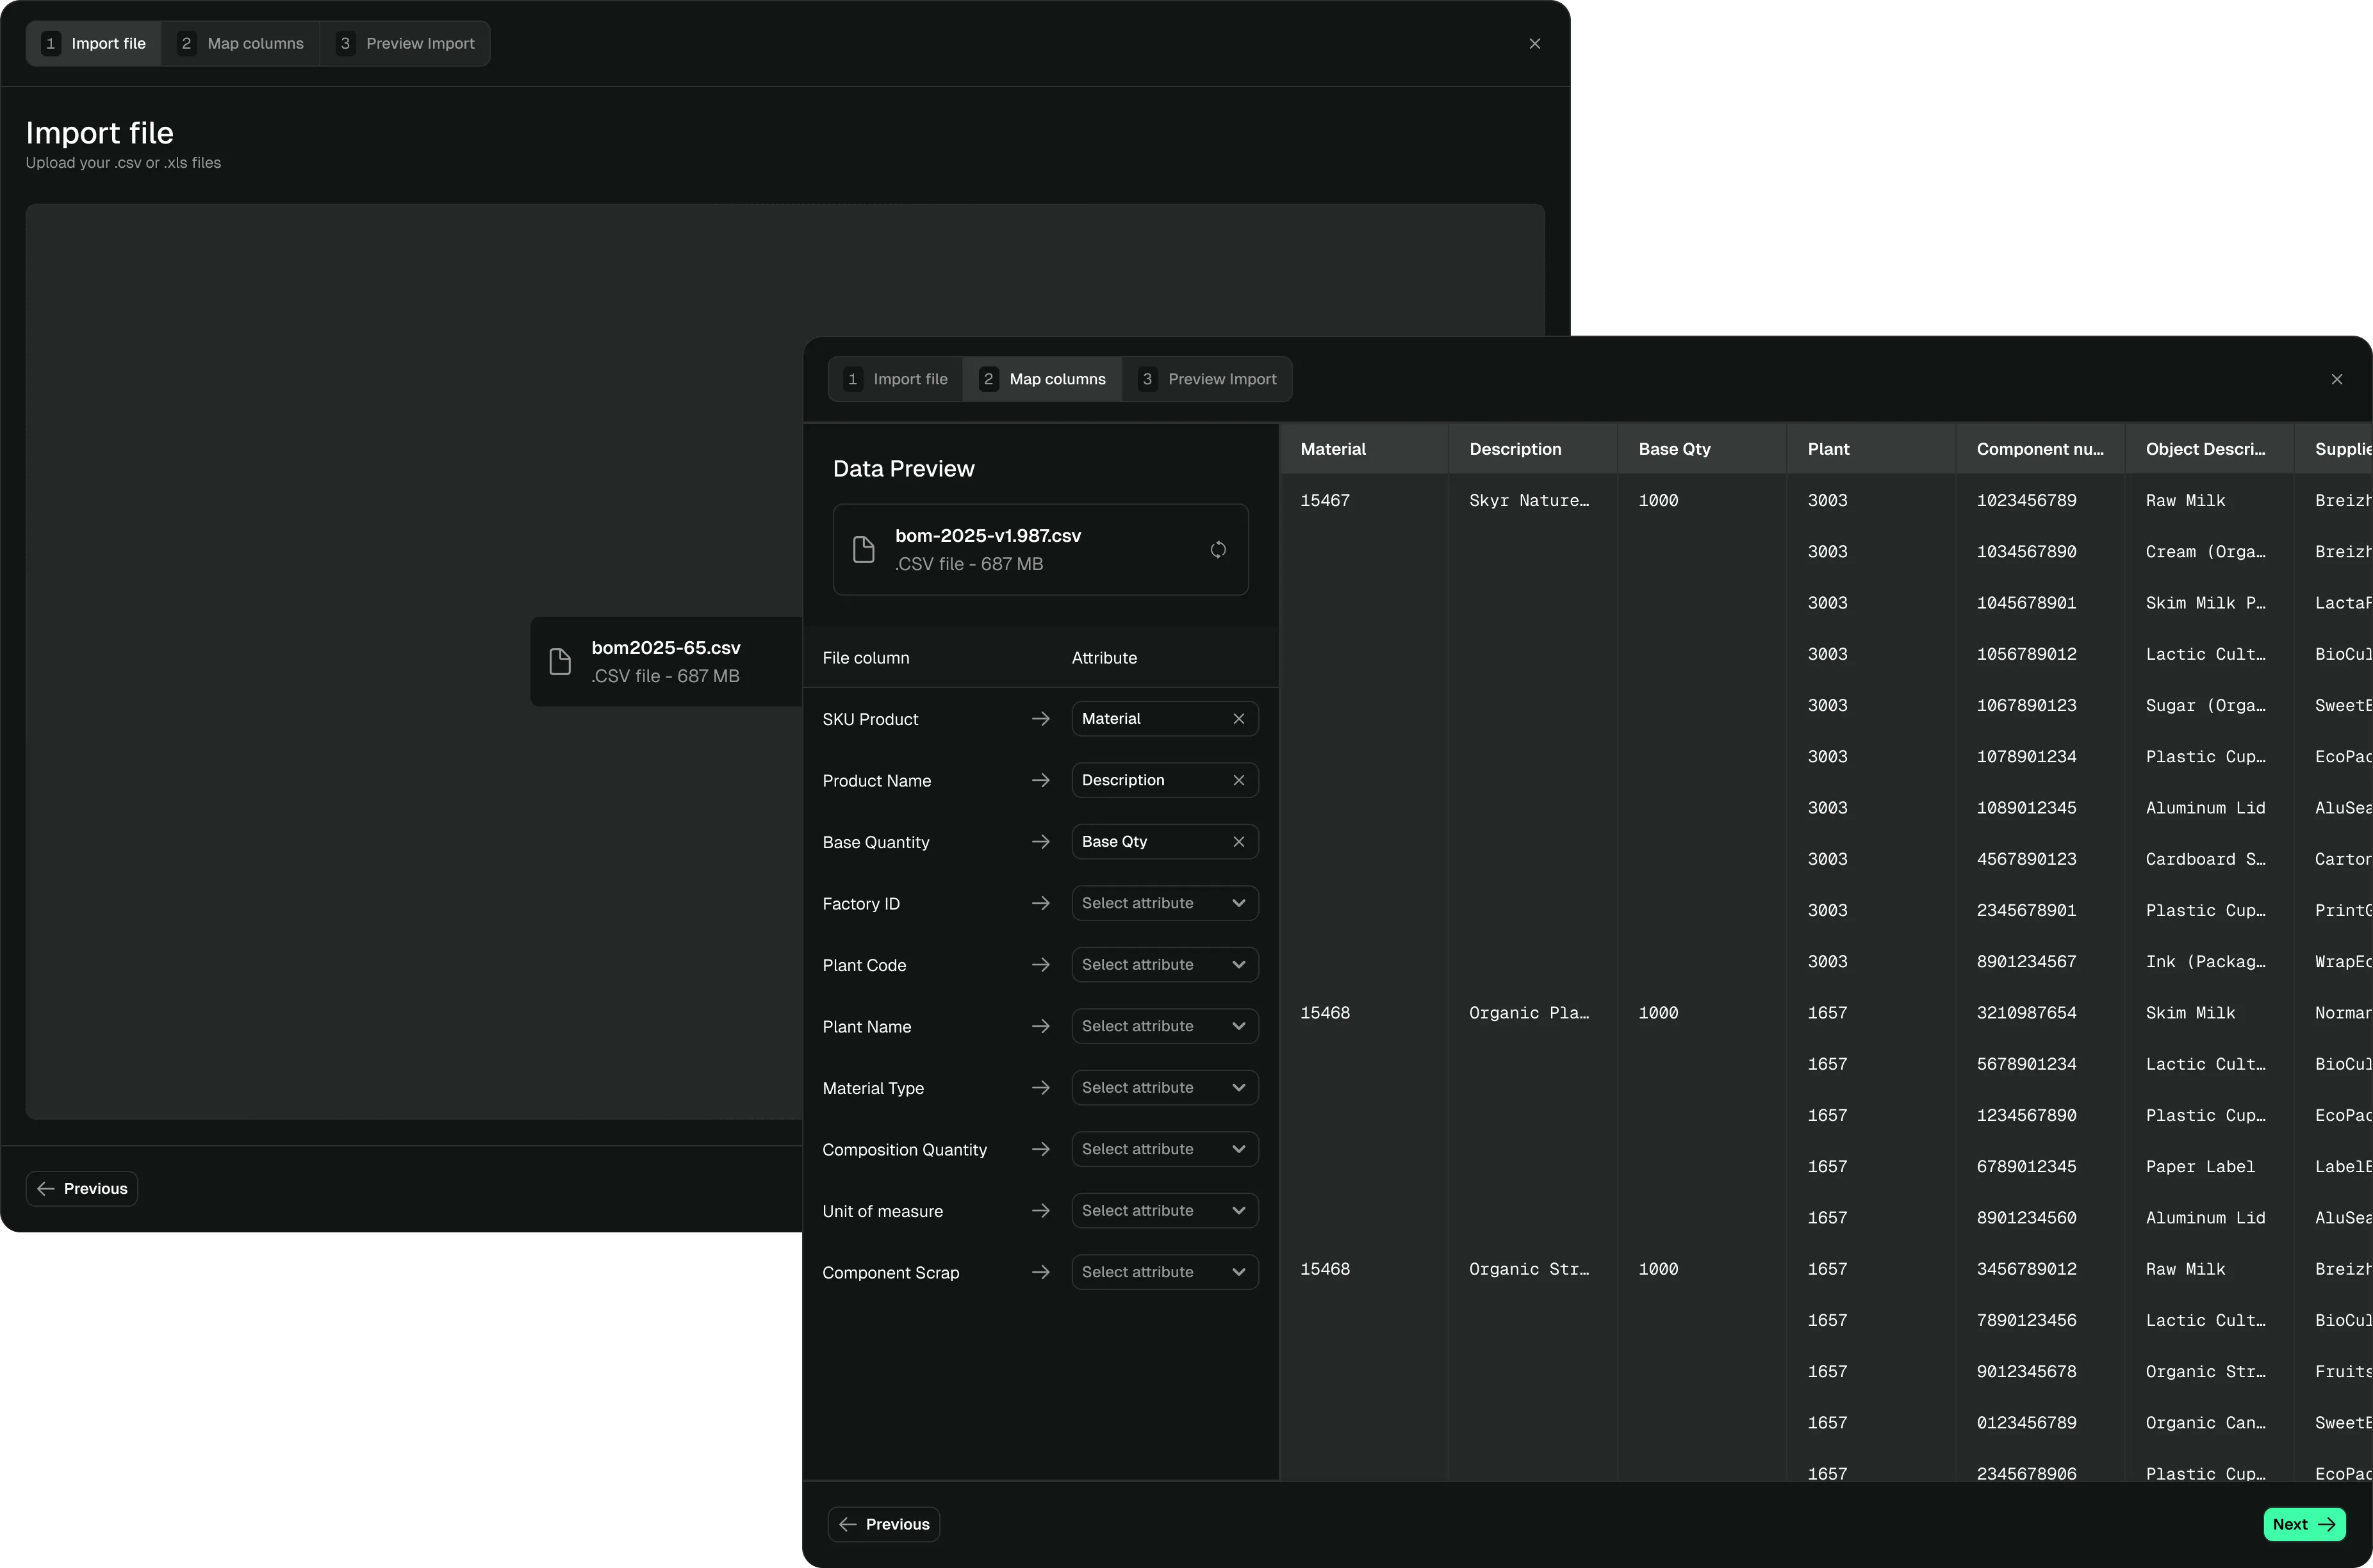Image resolution: width=2373 pixels, height=1568 pixels.
Task: Click the refresh icon next to bom-2025-v1.987.csv
Action: coord(1218,549)
